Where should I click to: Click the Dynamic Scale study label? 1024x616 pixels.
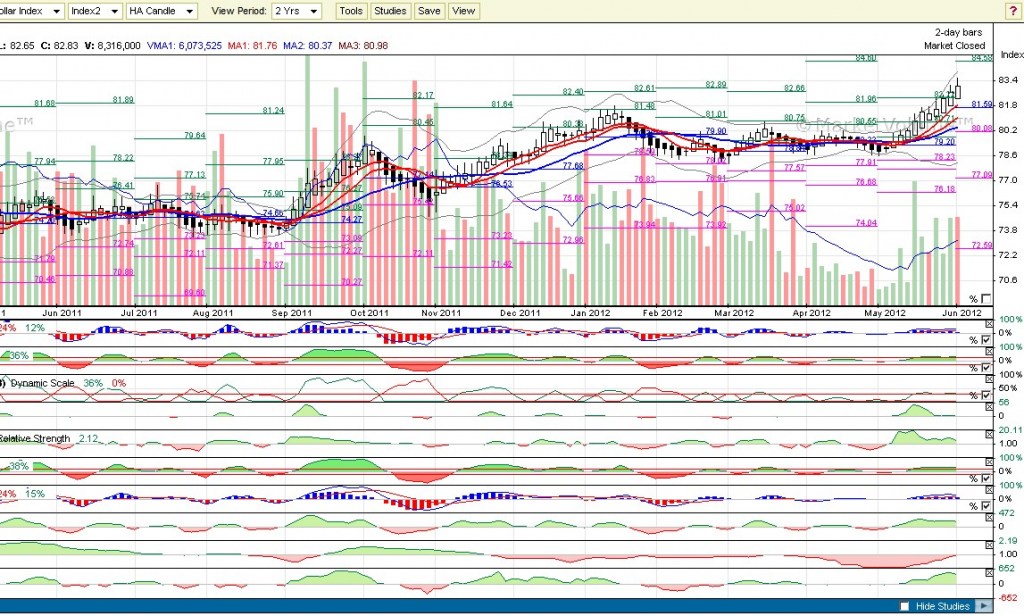point(42,383)
